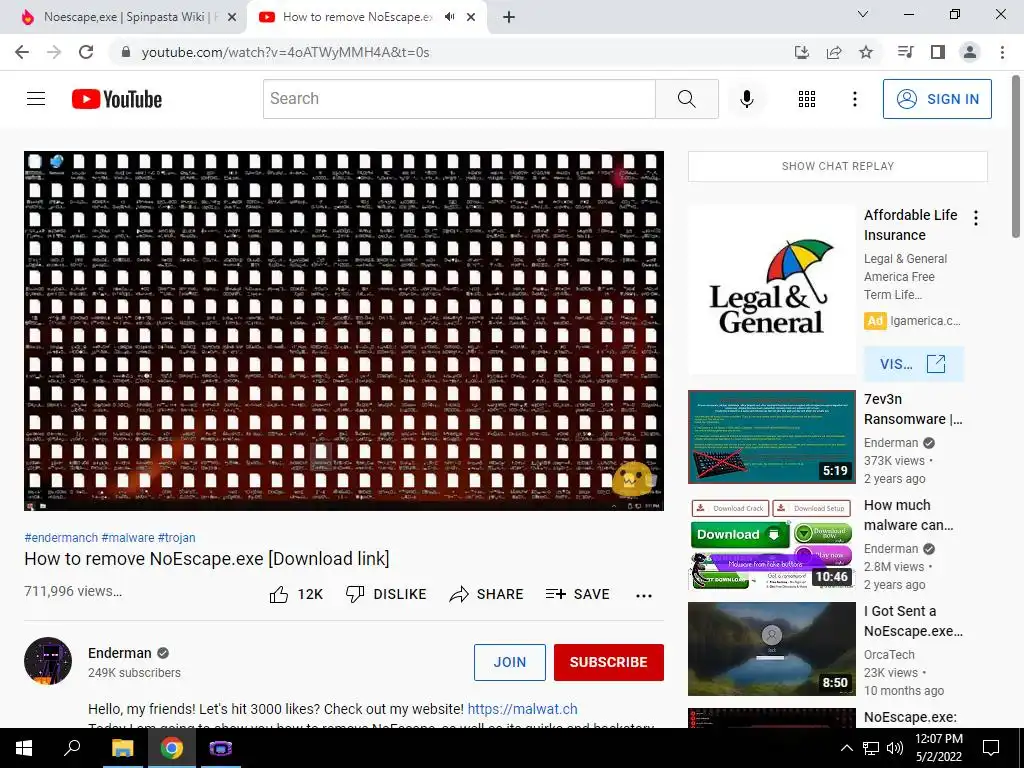
Task: Share this page from address bar
Action: pyautogui.click(x=834, y=52)
